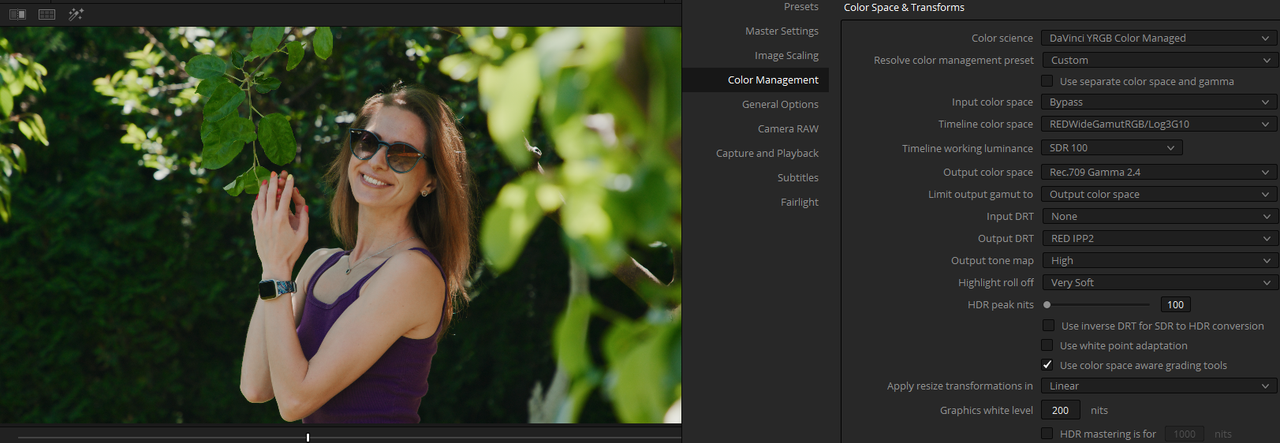The height and width of the screenshot is (443, 1280).
Task: Open Timeline working luminance dropdown
Action: tap(1112, 148)
